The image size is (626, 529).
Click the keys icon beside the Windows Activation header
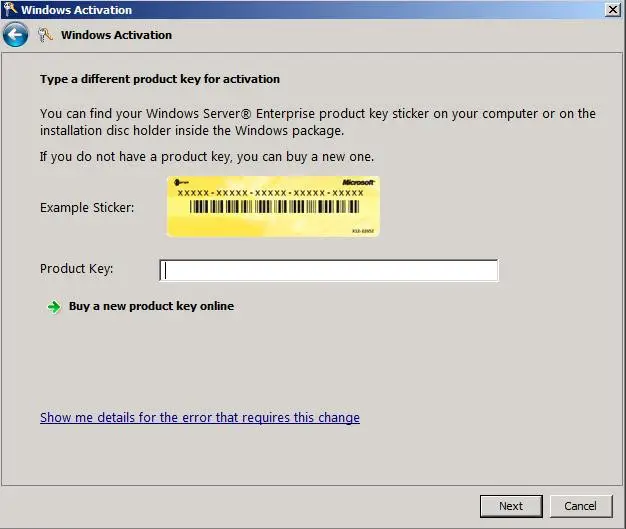click(x=45, y=35)
